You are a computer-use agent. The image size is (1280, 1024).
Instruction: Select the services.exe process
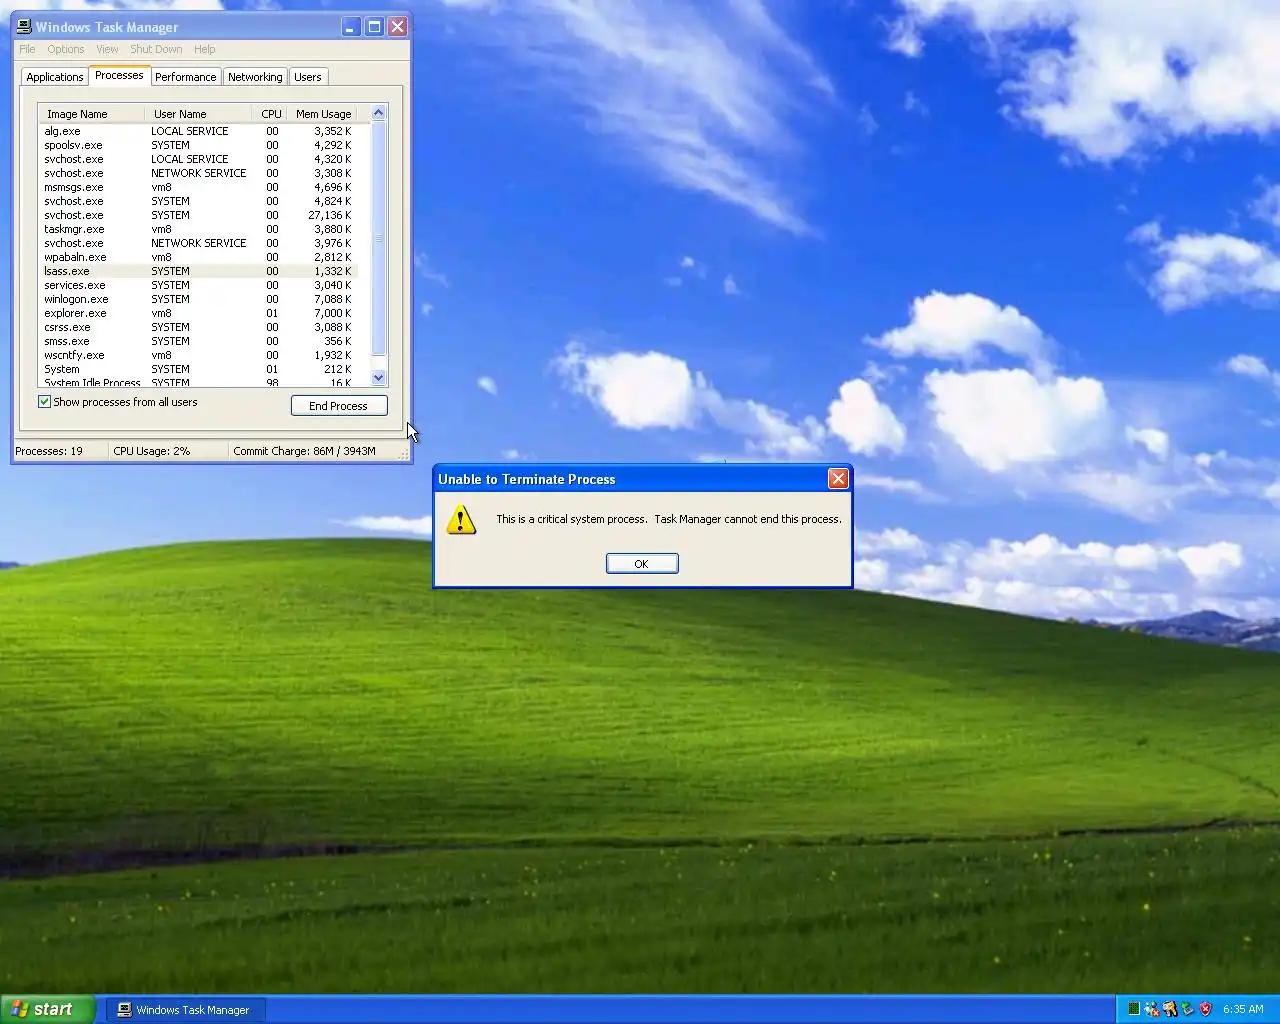coord(198,285)
